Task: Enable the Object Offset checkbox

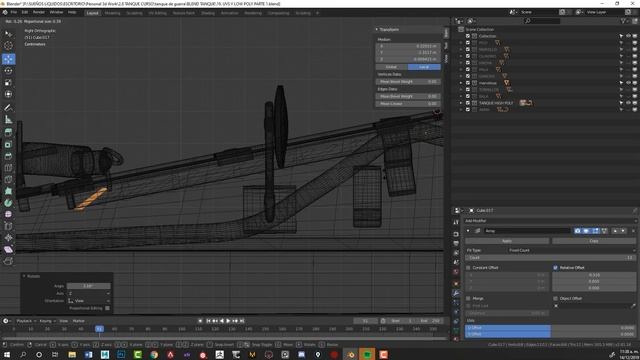Action: pyautogui.click(x=556, y=298)
